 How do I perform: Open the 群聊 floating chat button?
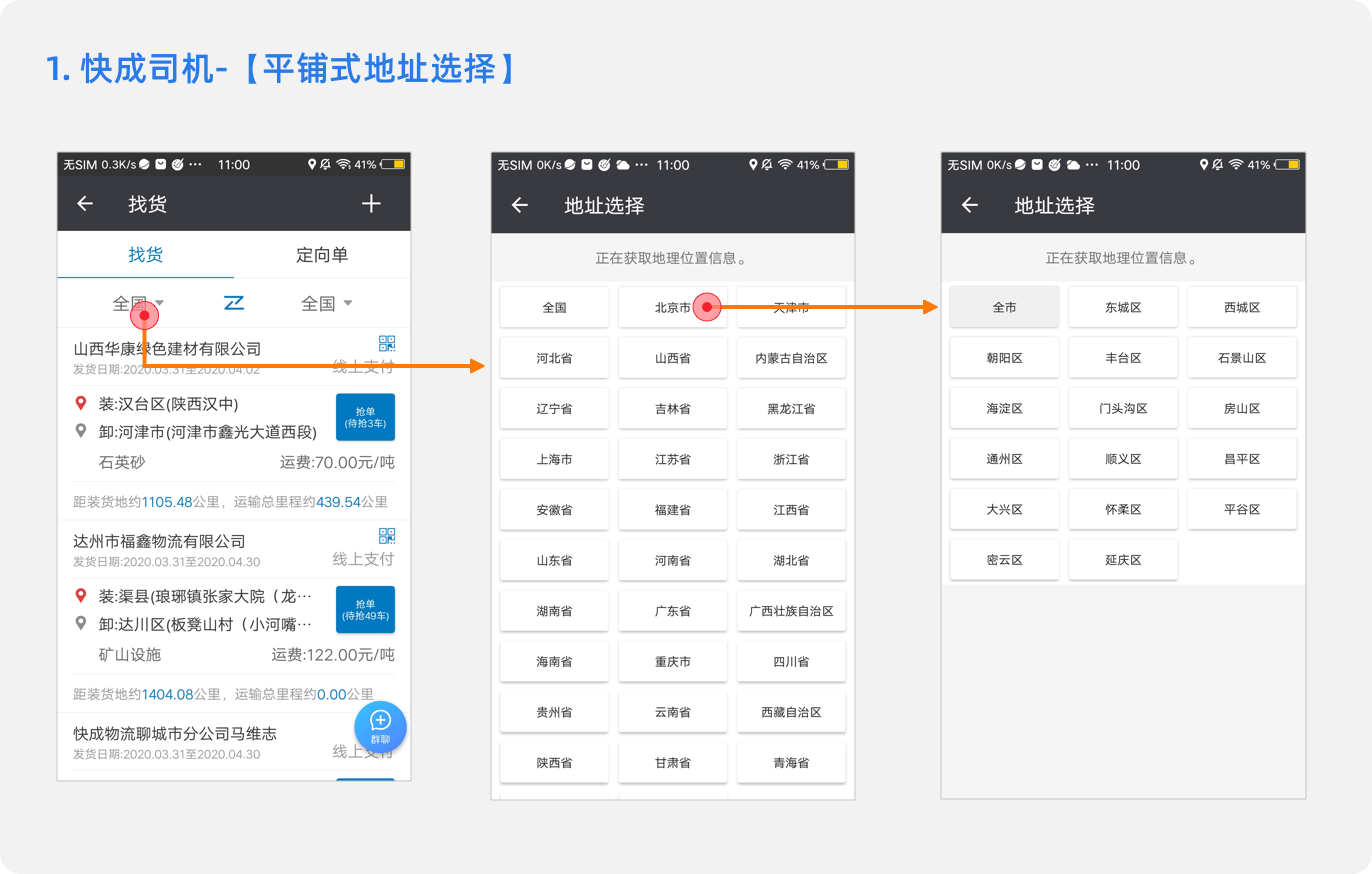point(380,726)
